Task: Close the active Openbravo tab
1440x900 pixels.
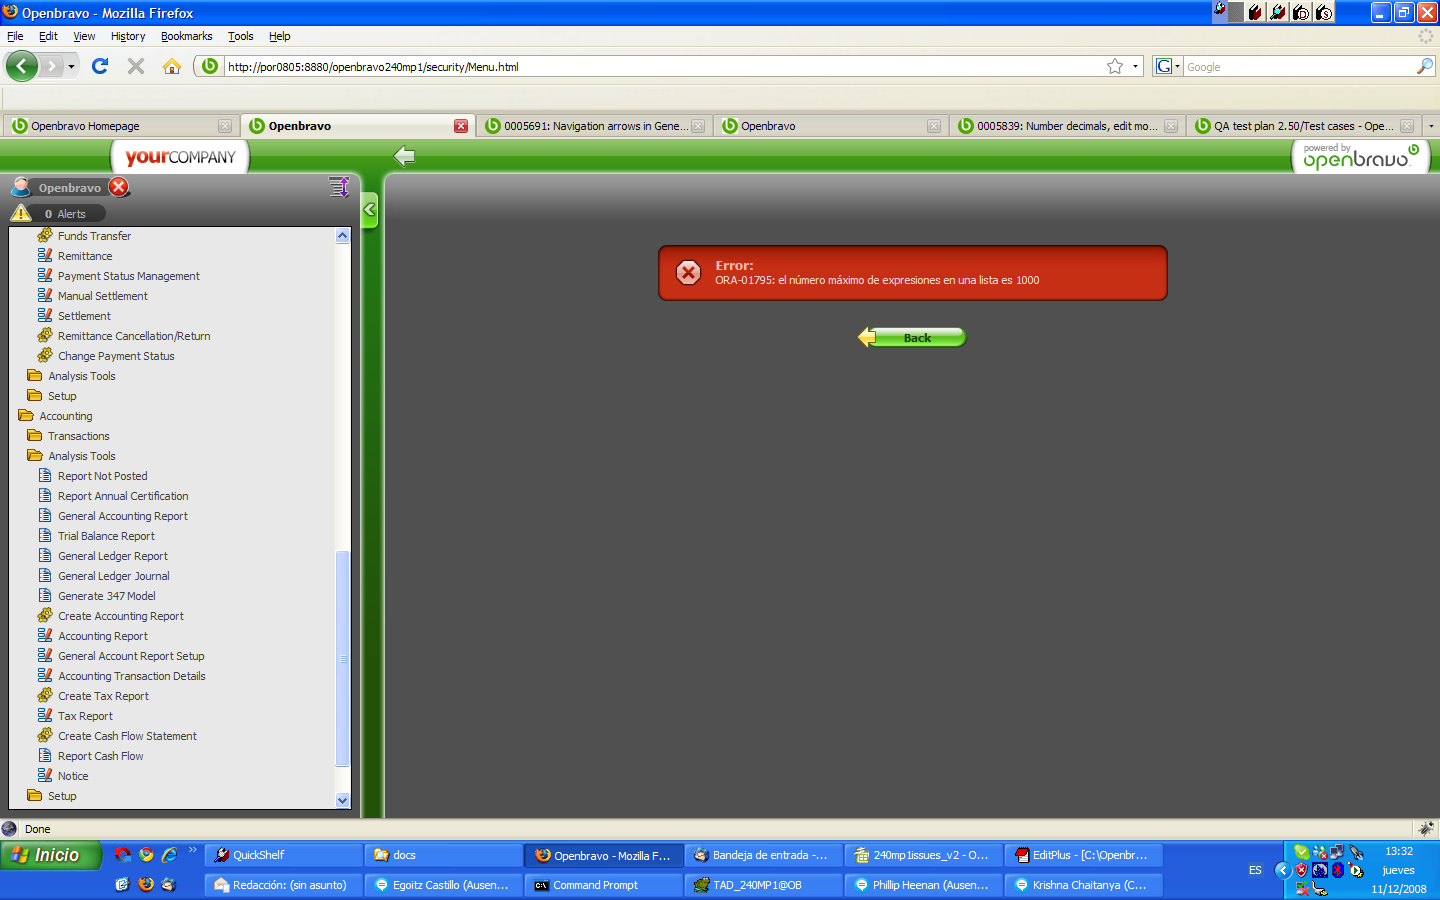Action: 461,126
